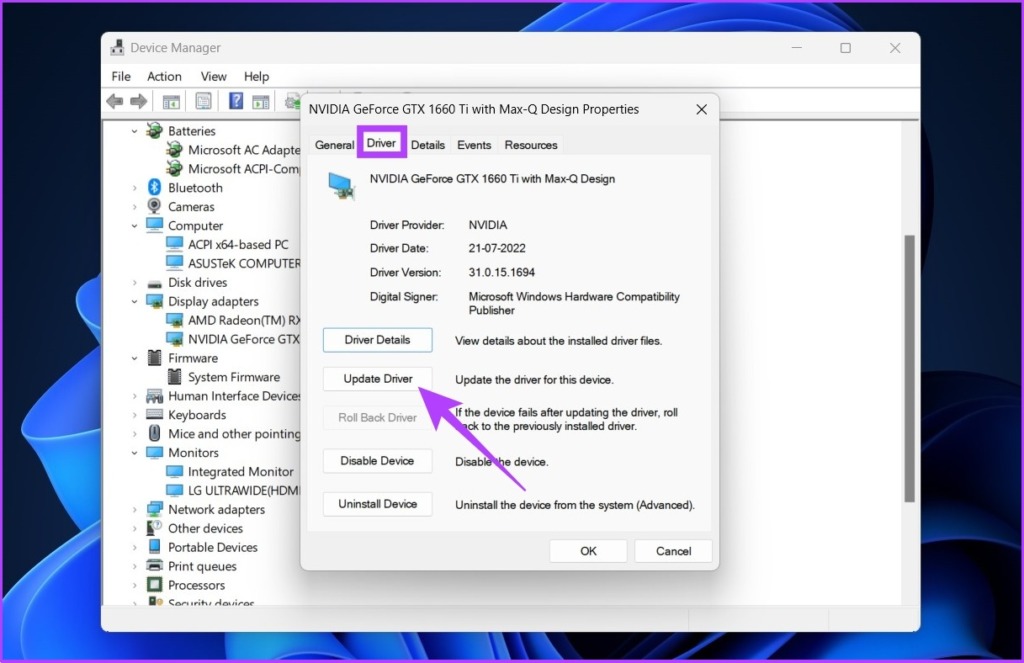Collapse the Batteries tree node

tap(135, 131)
